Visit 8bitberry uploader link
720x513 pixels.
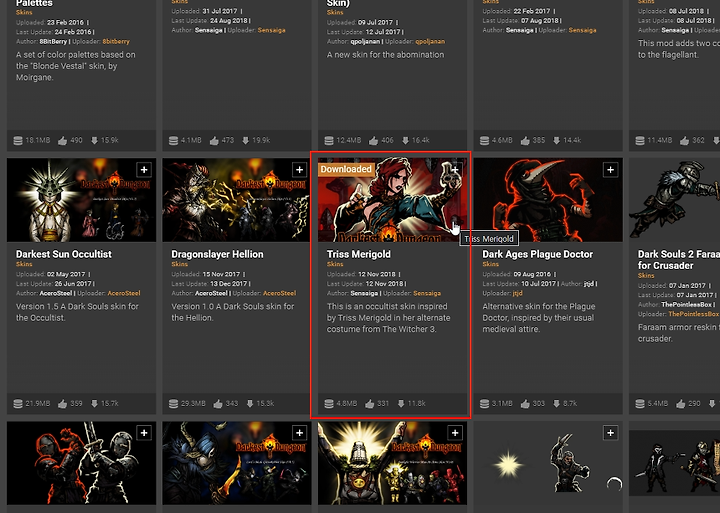pyautogui.click(x=116, y=41)
